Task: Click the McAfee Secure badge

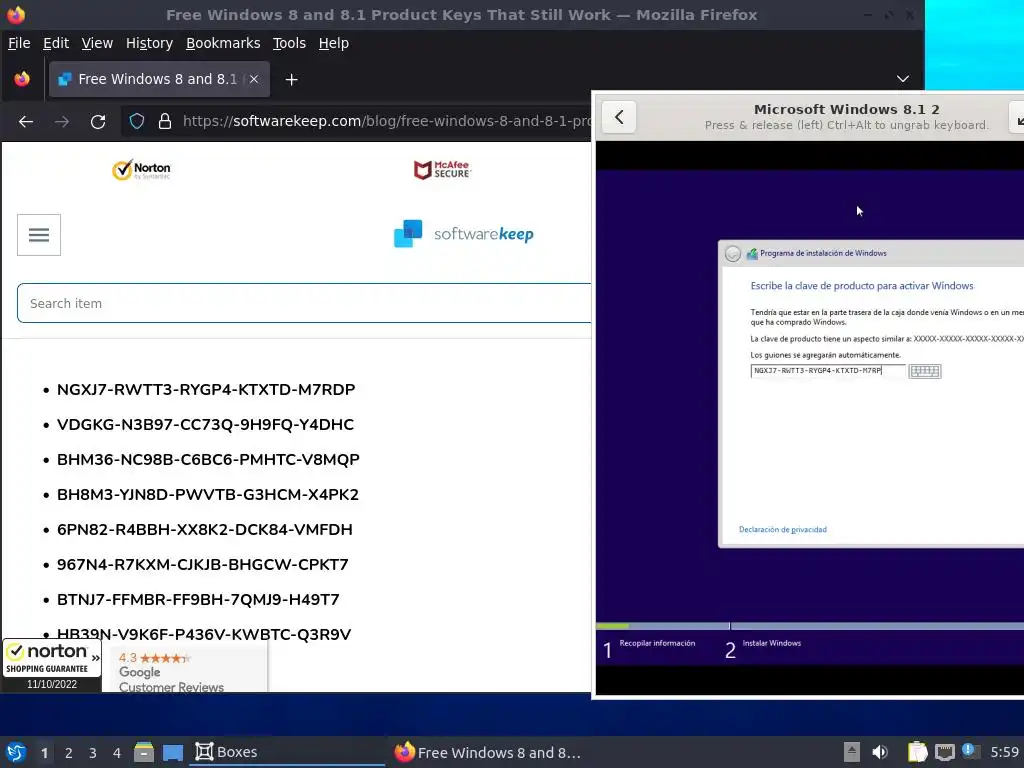Action: click(442, 170)
